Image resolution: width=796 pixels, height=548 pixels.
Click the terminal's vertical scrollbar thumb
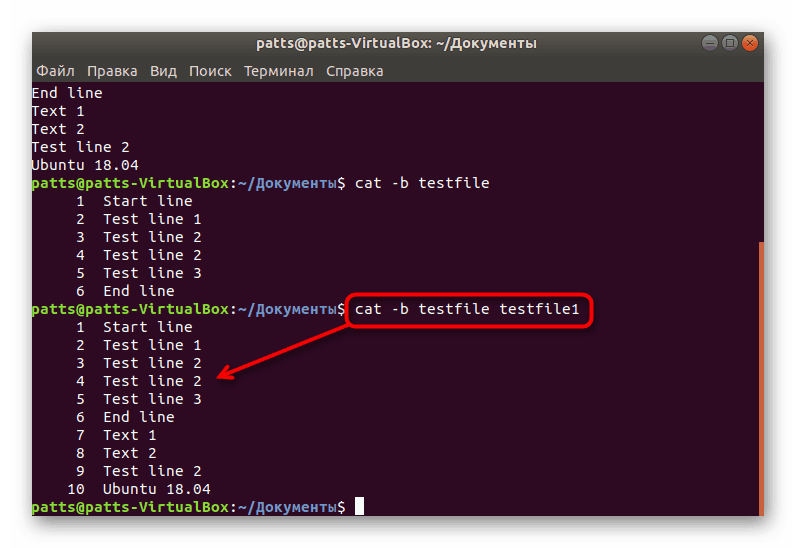coord(761,379)
